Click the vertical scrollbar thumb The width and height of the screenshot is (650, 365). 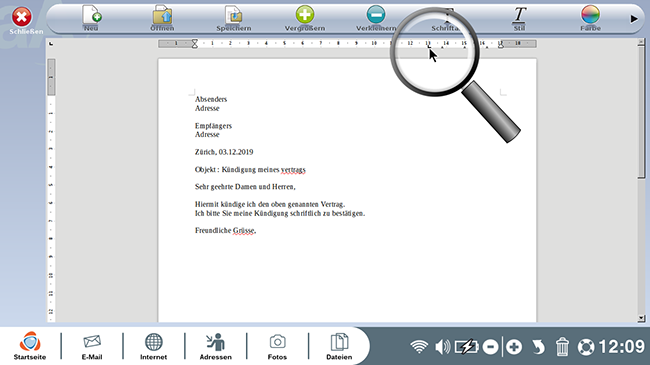coord(641,112)
